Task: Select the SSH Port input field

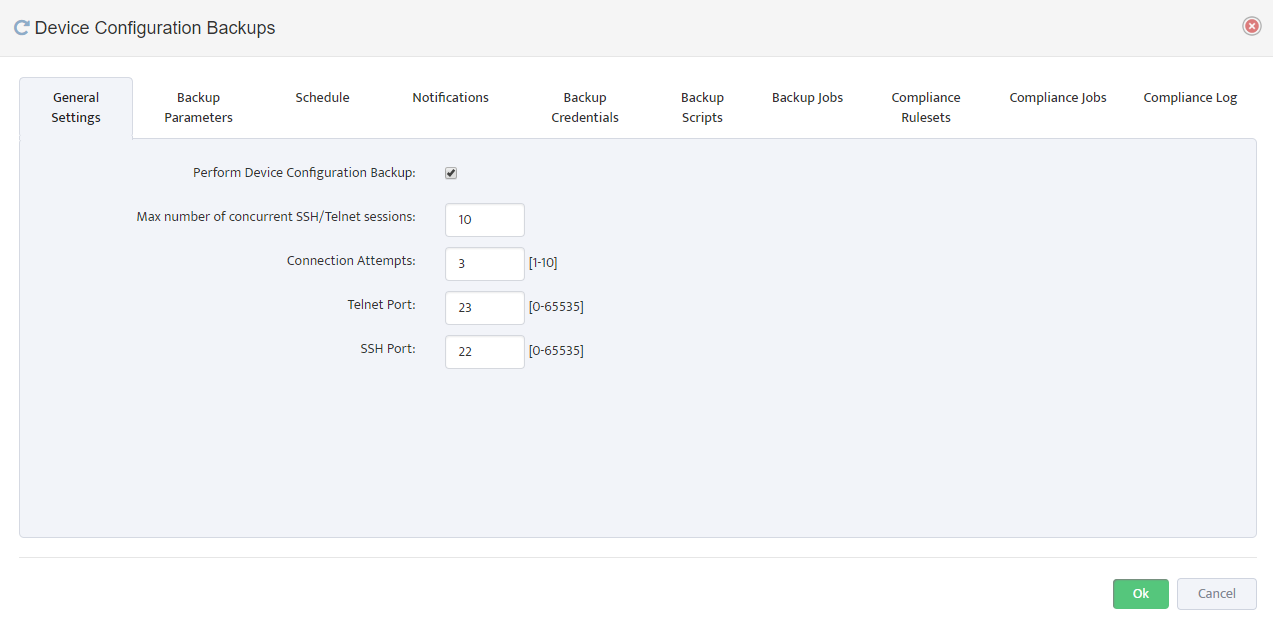Action: point(485,352)
